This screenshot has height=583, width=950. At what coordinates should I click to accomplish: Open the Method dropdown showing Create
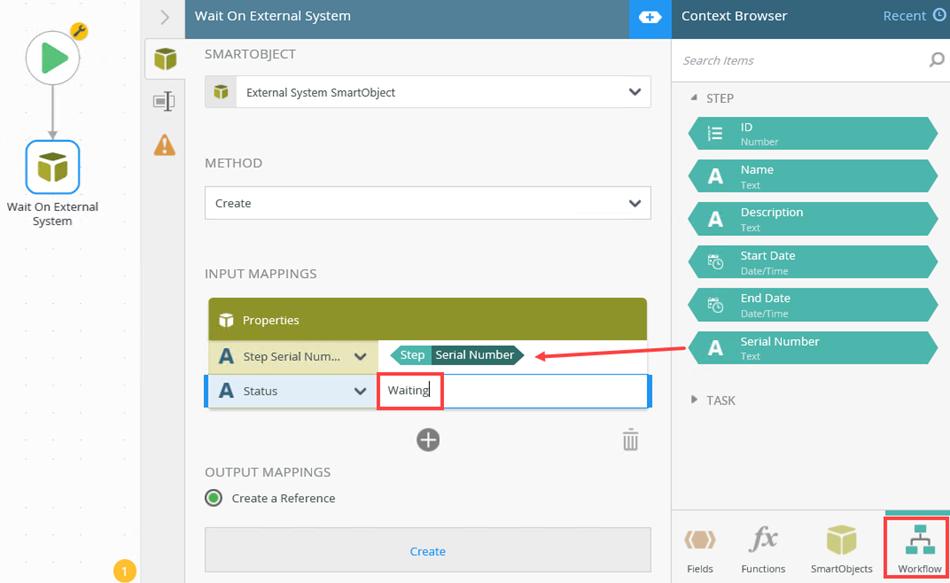click(x=634, y=203)
